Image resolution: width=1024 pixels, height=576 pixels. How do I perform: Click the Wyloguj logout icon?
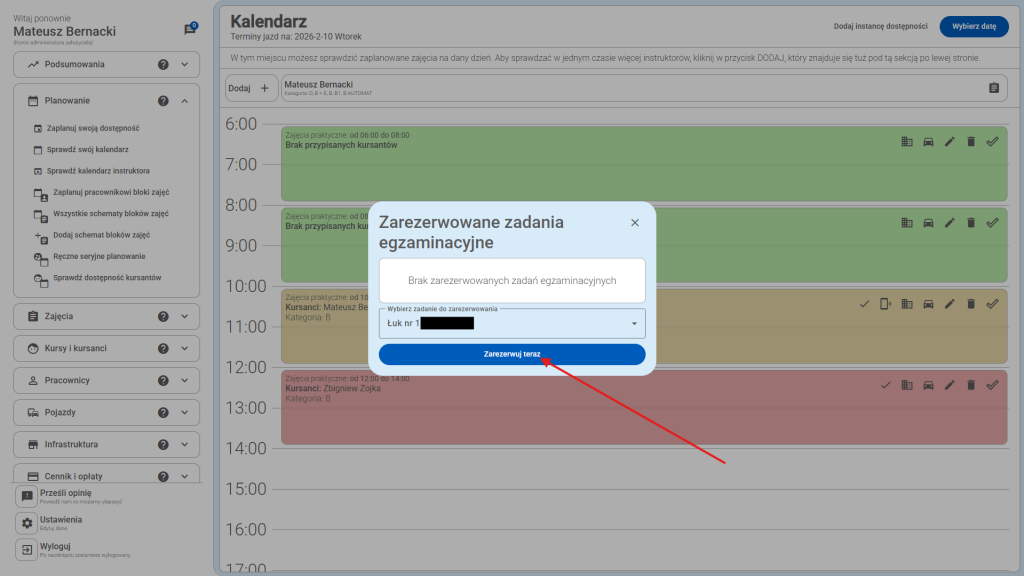(27, 547)
